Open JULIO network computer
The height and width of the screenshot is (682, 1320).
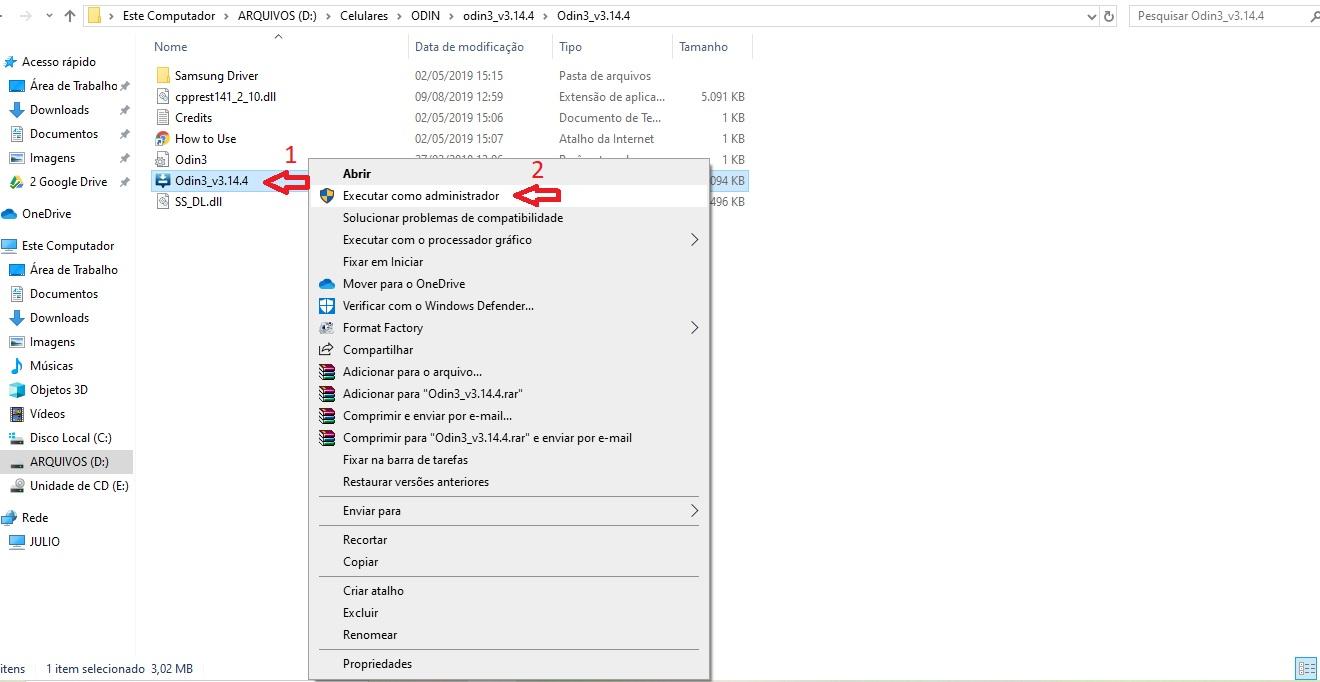pyautogui.click(x=44, y=542)
